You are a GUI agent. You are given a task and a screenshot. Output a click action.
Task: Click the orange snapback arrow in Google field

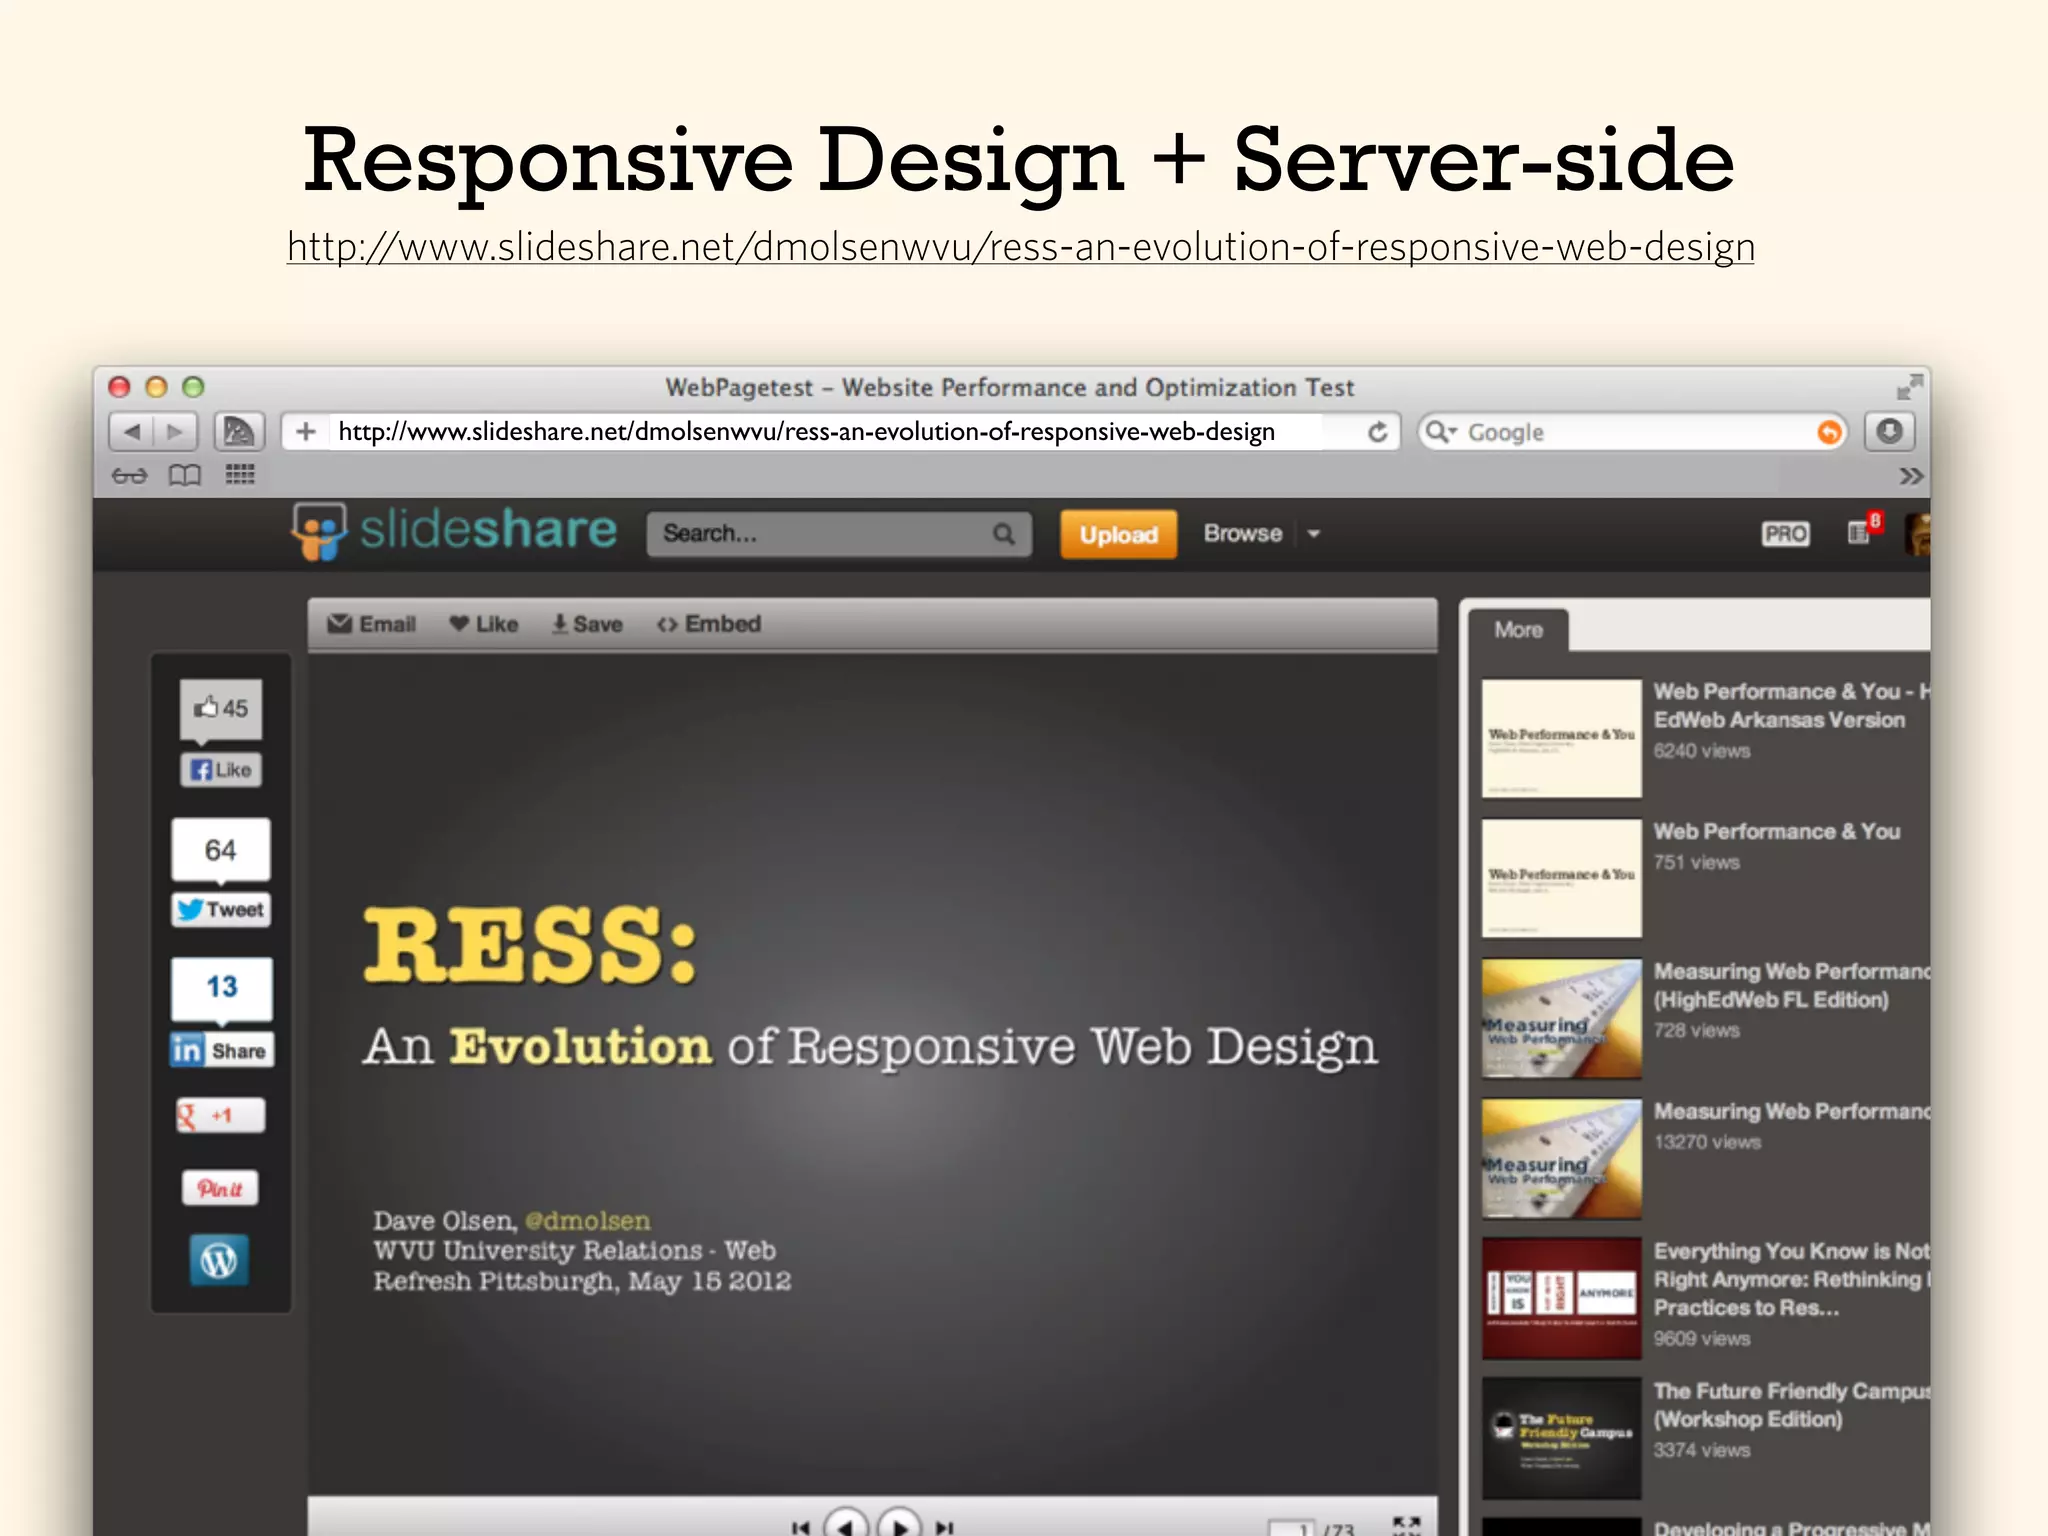(x=1828, y=432)
